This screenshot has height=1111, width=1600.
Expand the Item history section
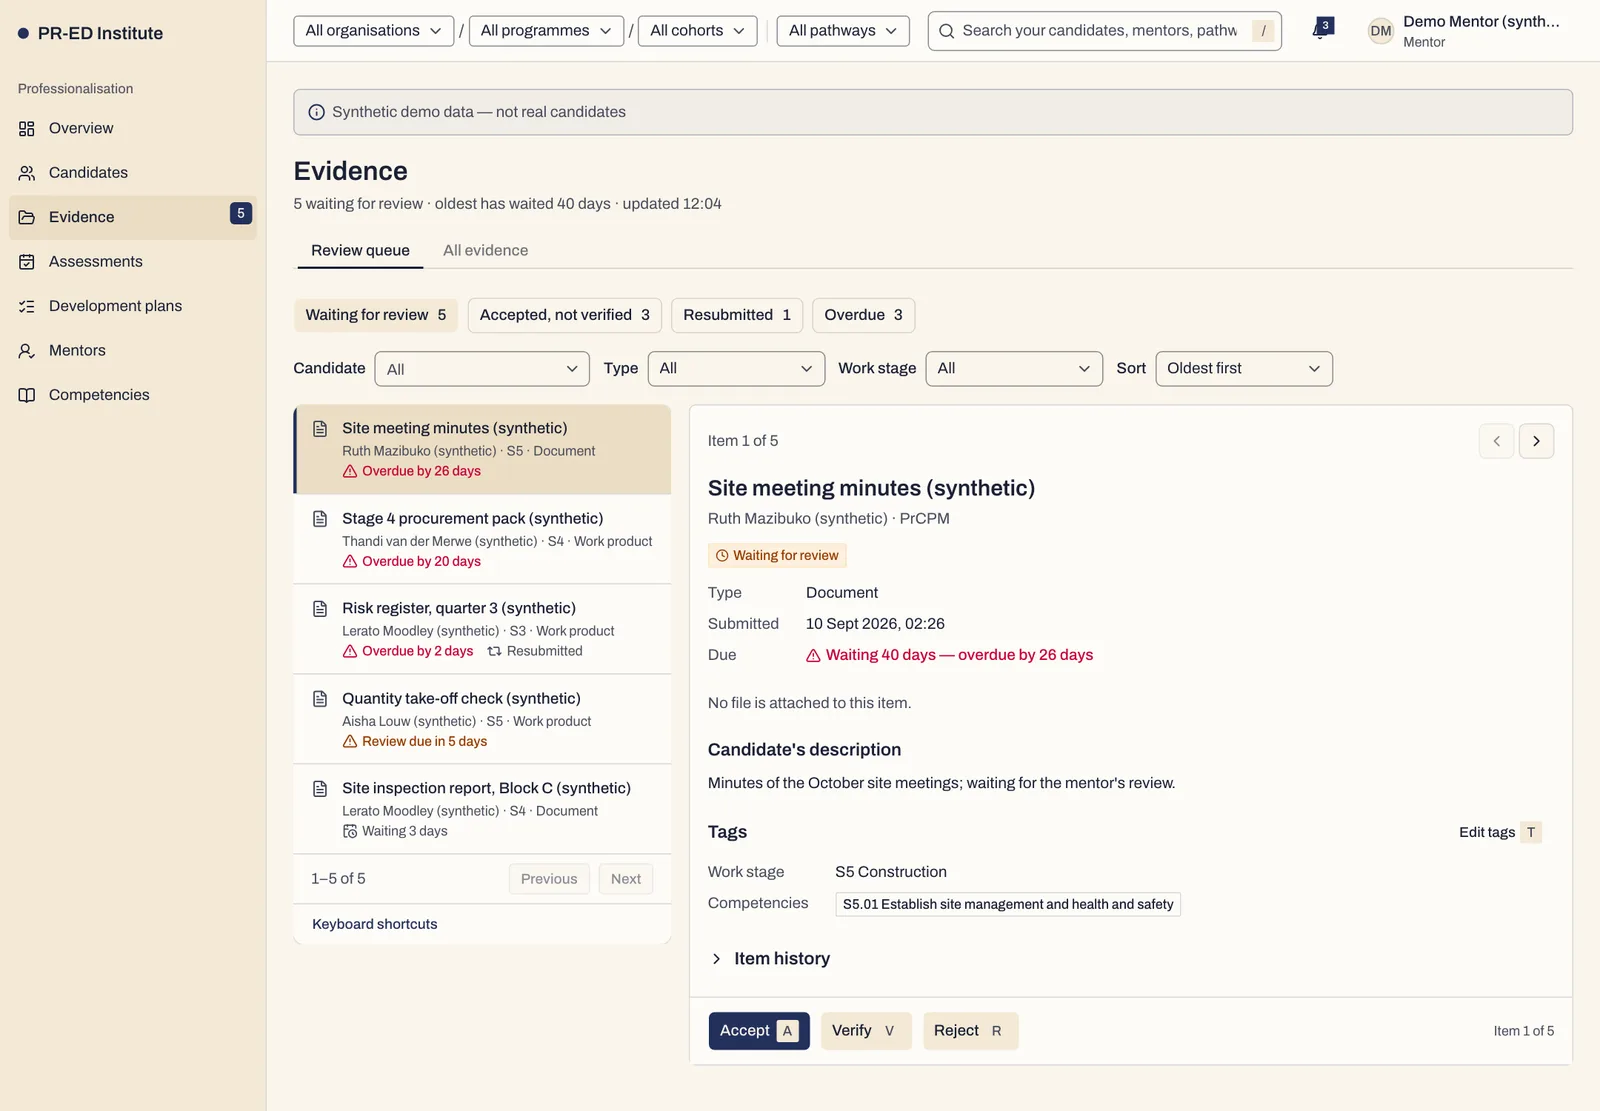[x=770, y=959]
